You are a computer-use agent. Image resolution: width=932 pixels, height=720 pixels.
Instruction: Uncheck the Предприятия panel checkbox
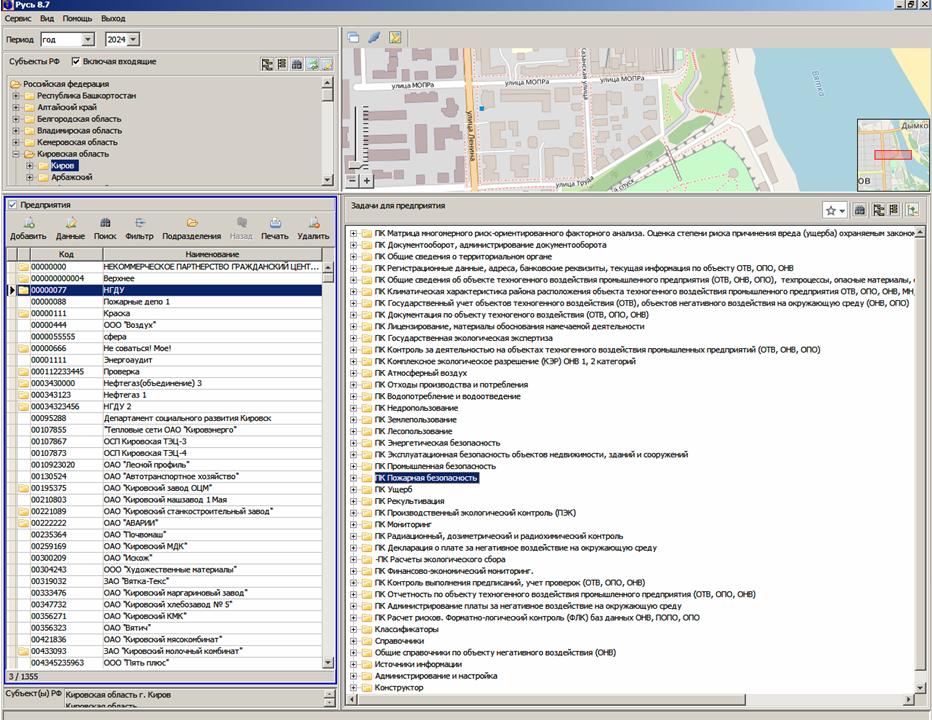point(12,205)
